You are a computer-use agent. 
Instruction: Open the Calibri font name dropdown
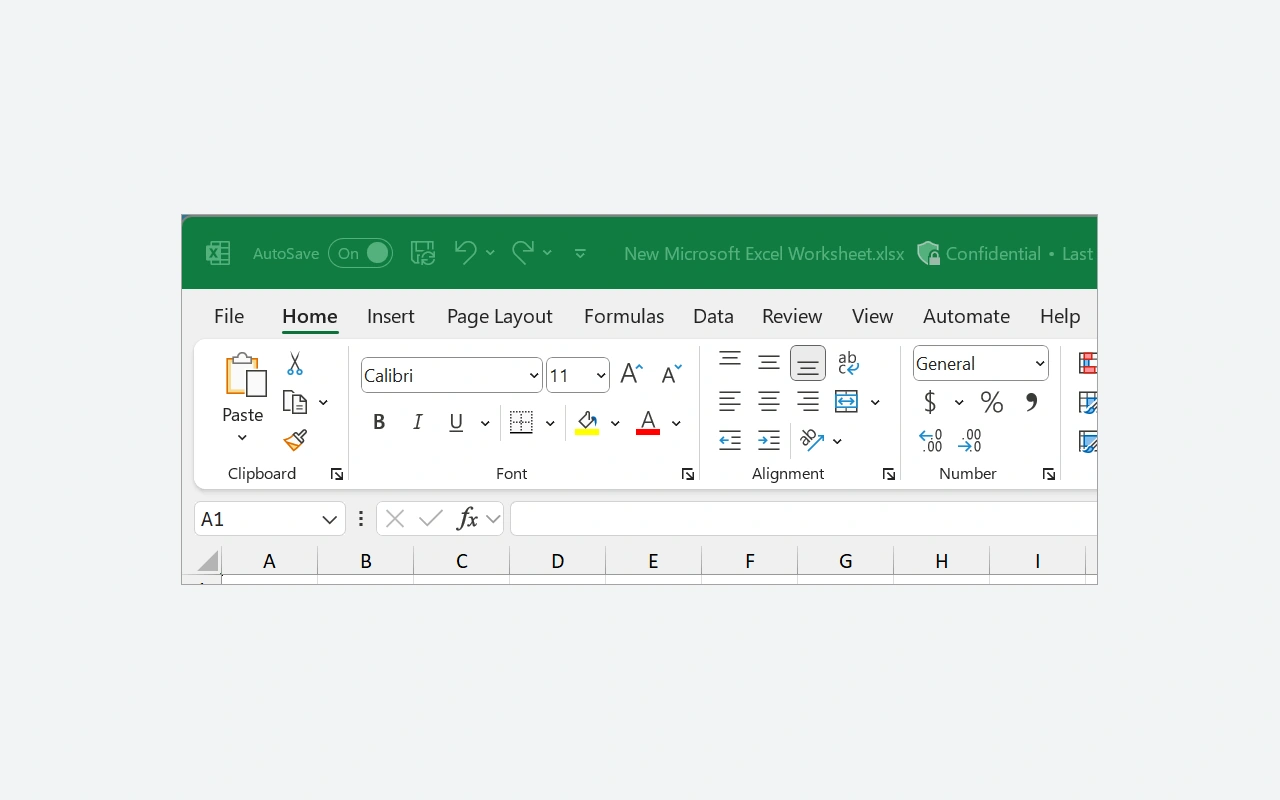534,376
